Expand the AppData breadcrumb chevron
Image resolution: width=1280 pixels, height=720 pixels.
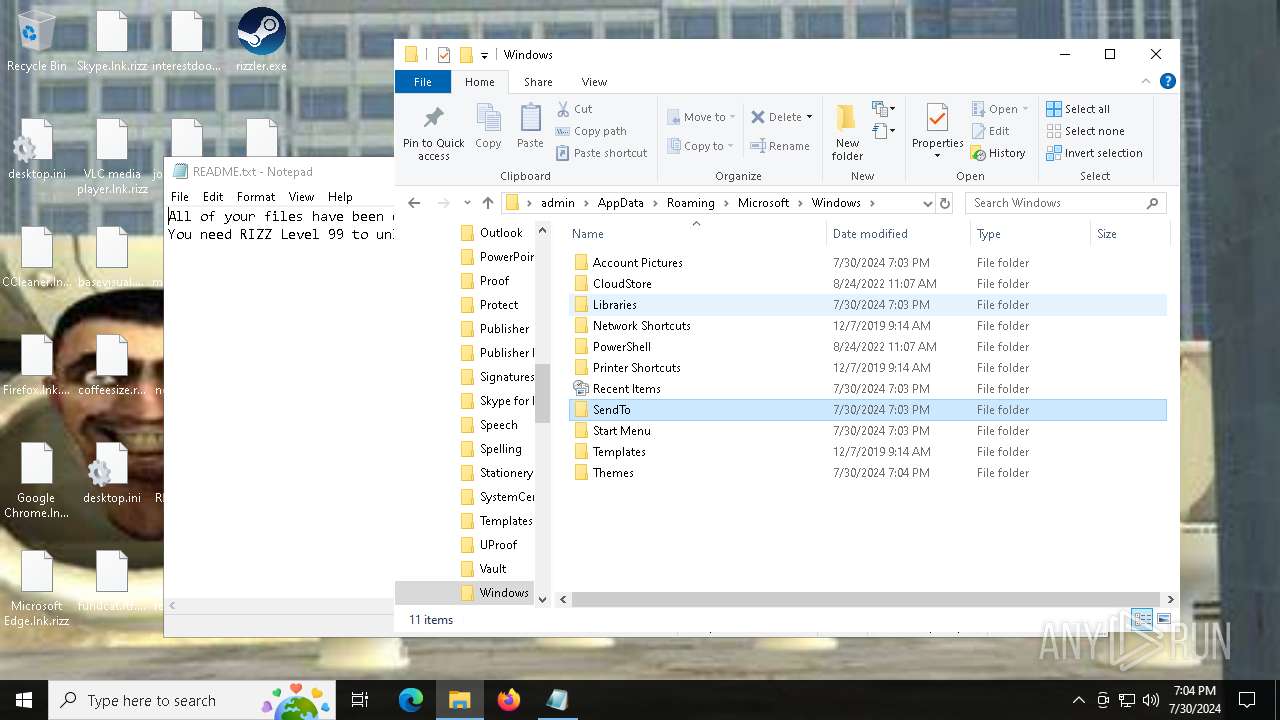[656, 203]
